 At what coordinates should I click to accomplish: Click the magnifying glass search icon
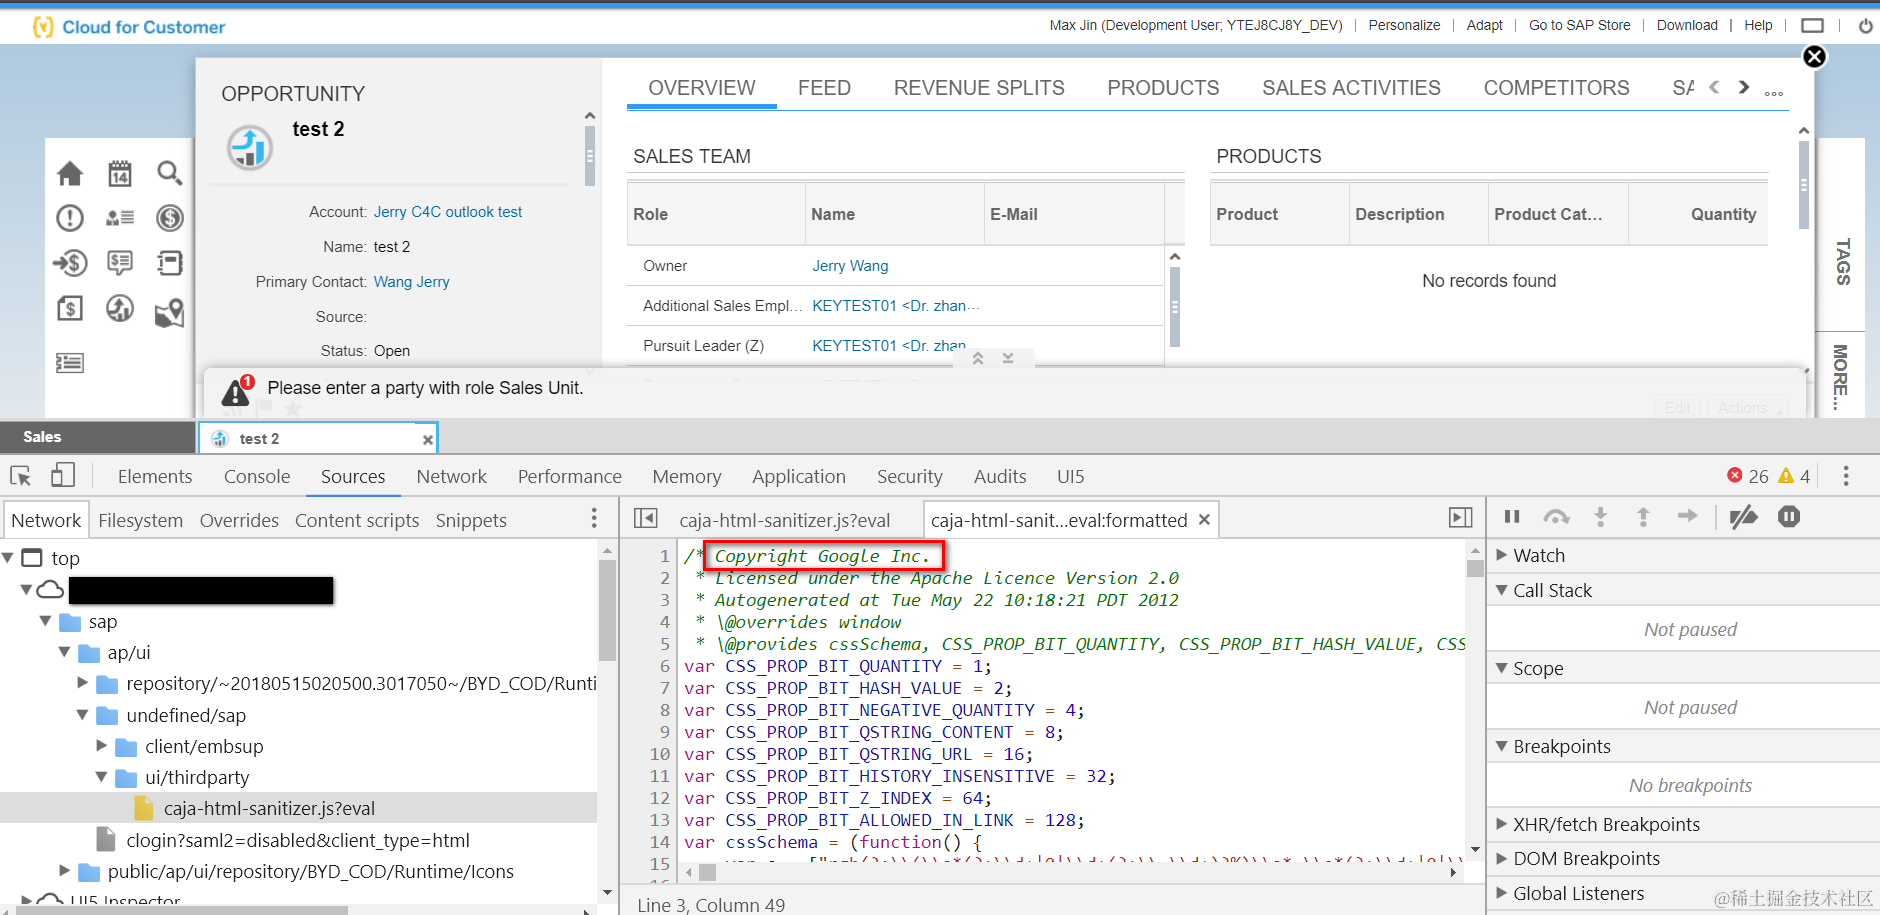coord(170,173)
